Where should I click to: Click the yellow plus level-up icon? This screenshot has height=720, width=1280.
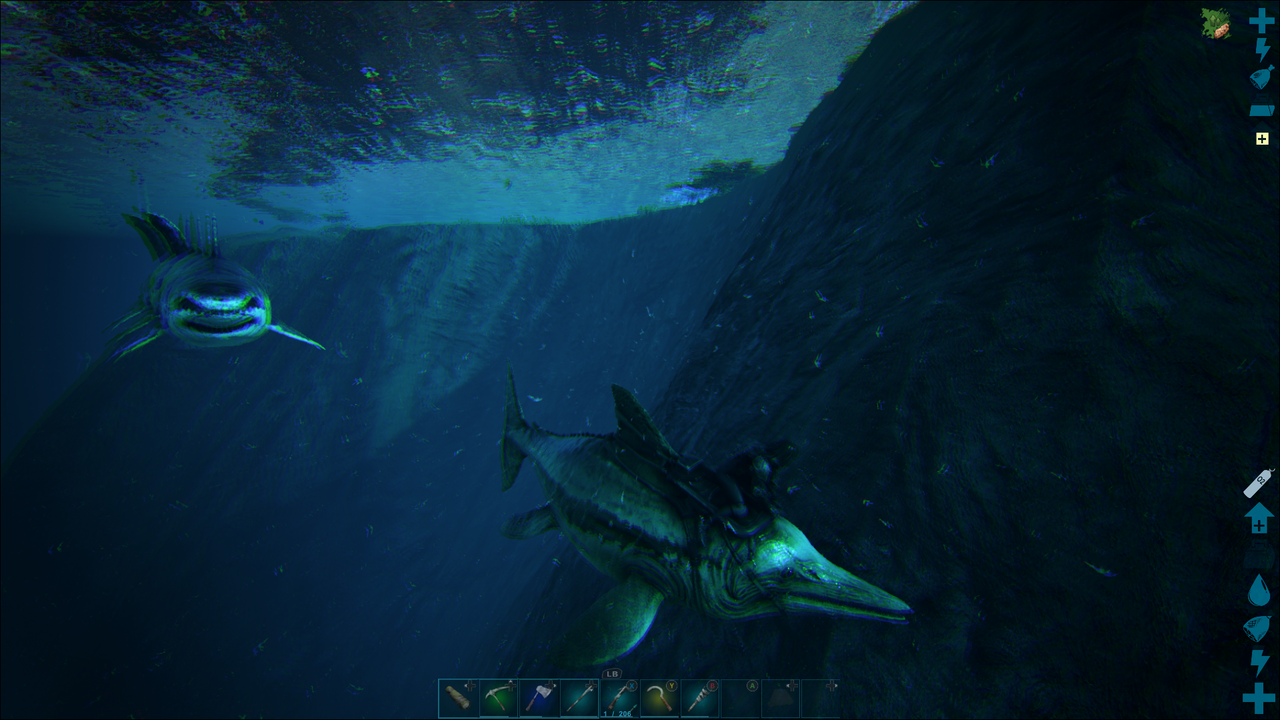tap(1262, 139)
